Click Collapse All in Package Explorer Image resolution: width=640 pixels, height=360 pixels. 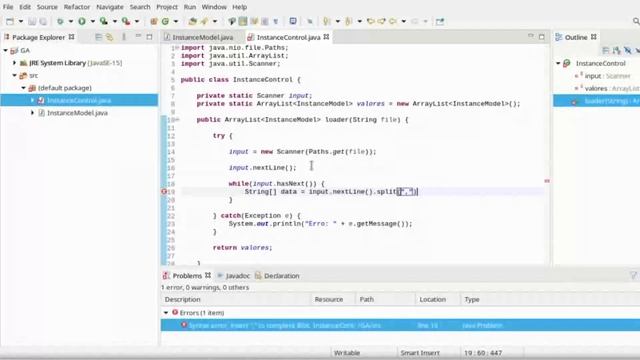98,37
